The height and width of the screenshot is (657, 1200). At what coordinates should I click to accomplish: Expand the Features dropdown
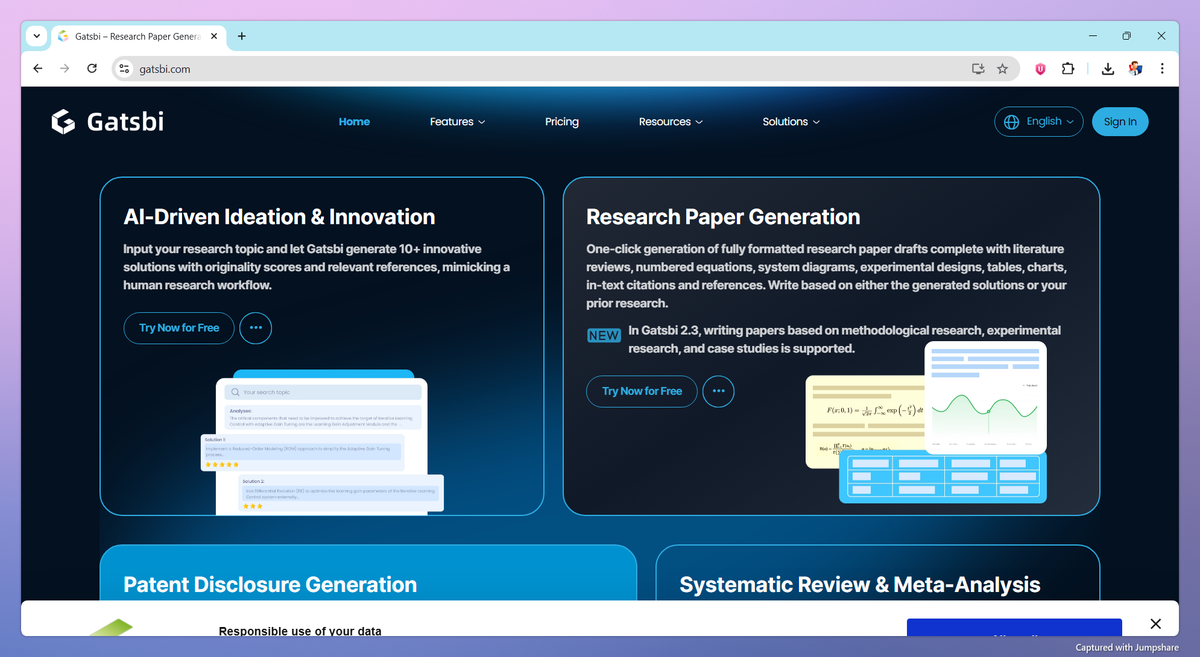(457, 121)
